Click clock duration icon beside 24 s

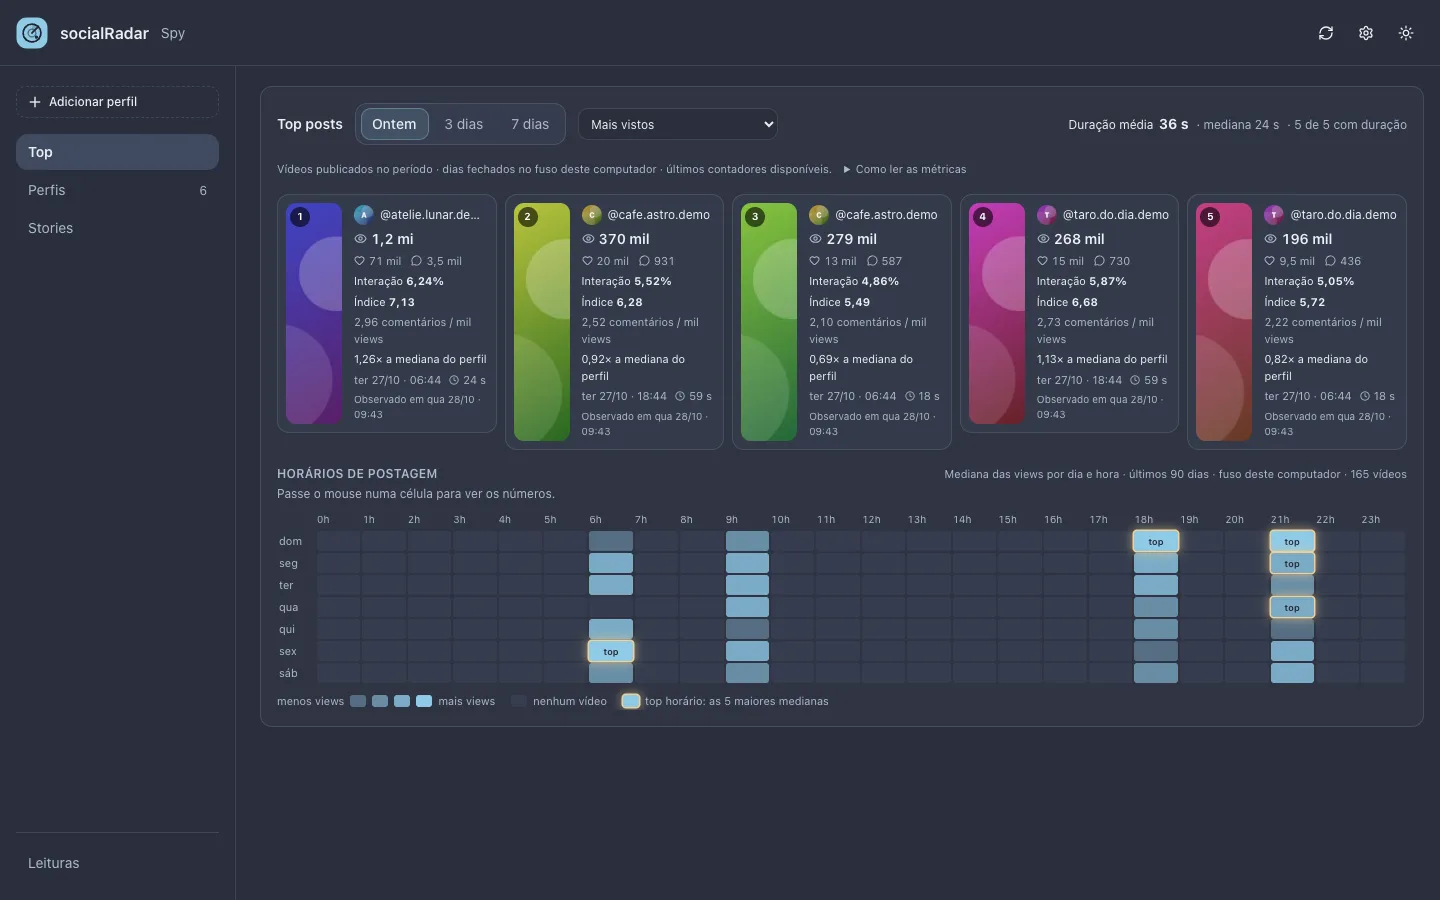point(454,380)
